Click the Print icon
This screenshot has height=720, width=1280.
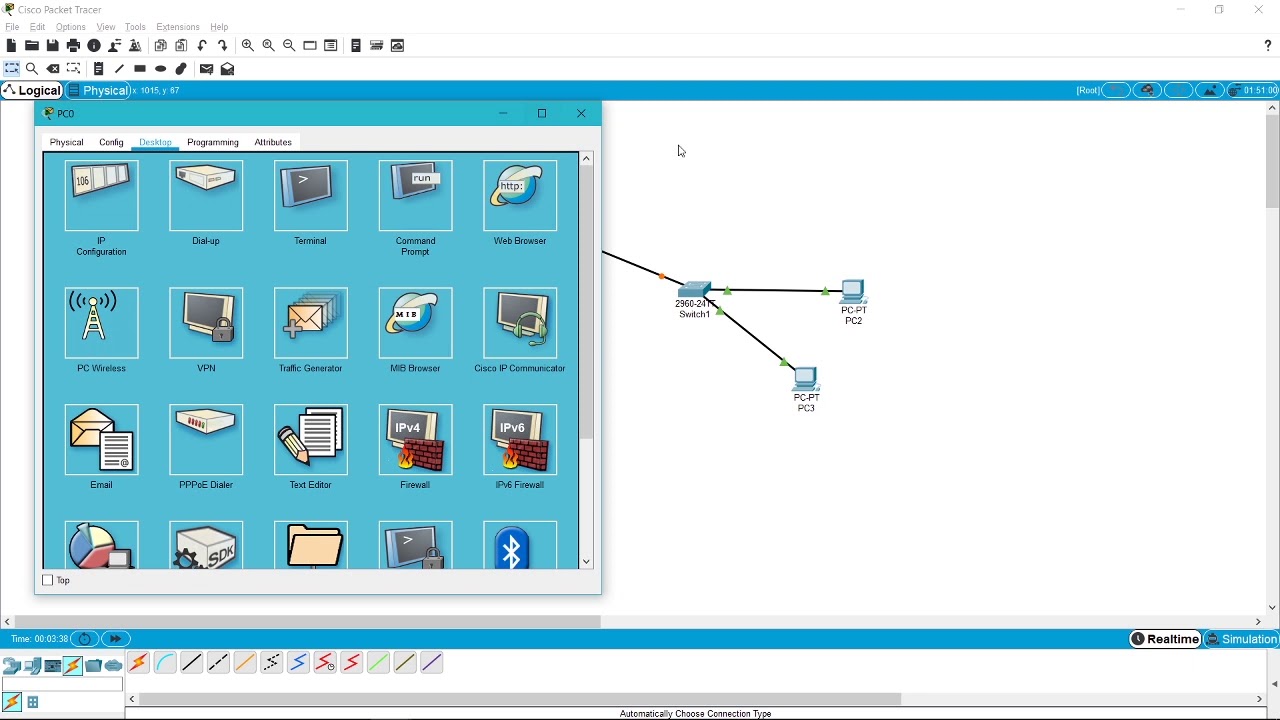point(73,46)
